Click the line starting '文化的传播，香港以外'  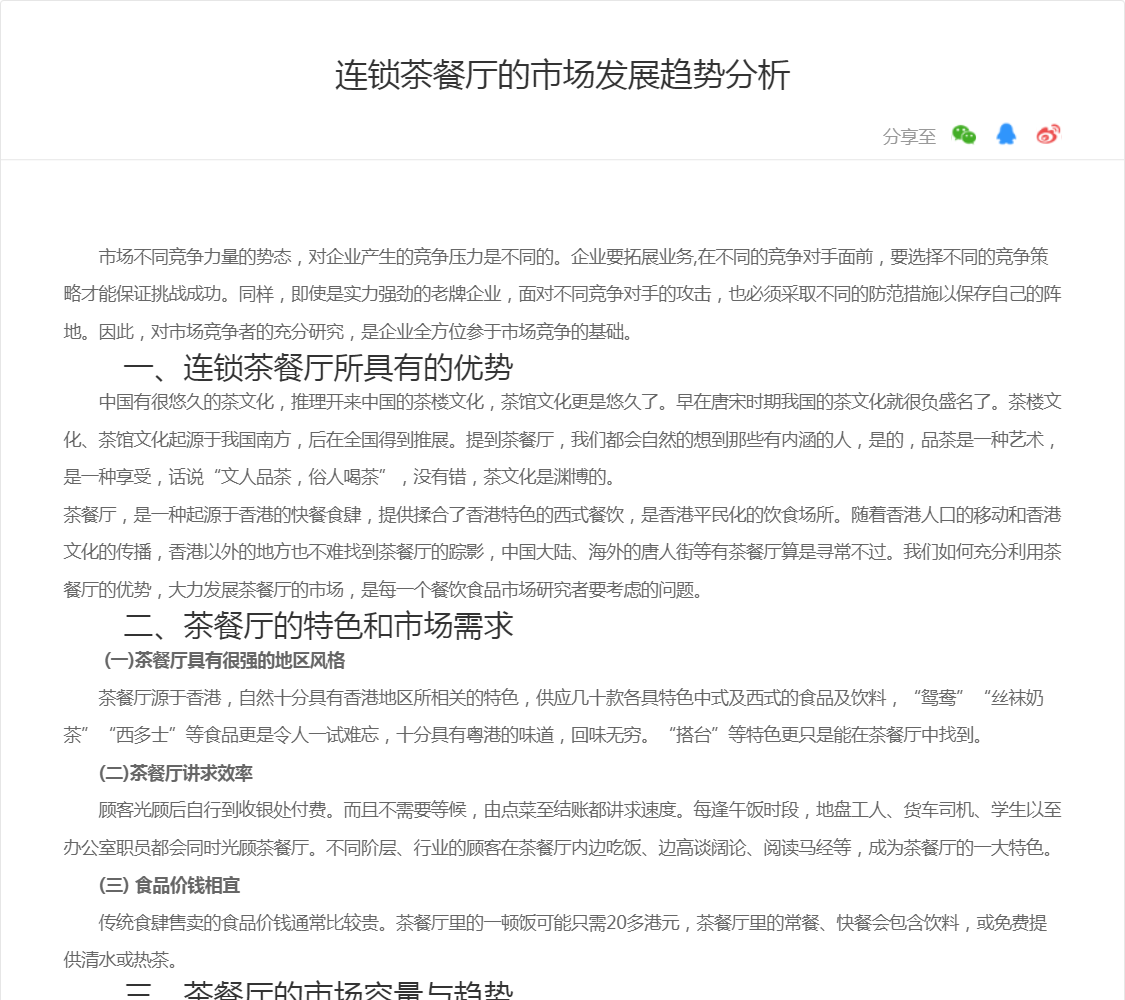pyautogui.click(x=562, y=552)
